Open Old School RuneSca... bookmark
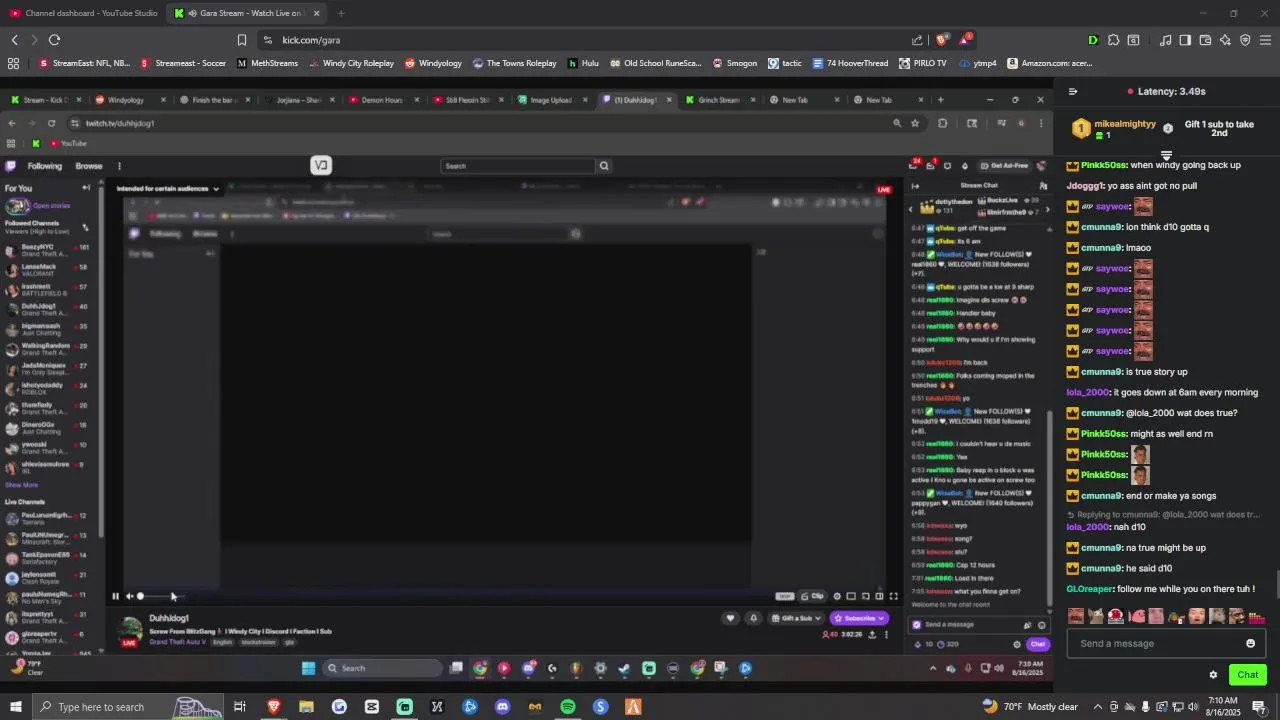The image size is (1280, 720). point(655,63)
